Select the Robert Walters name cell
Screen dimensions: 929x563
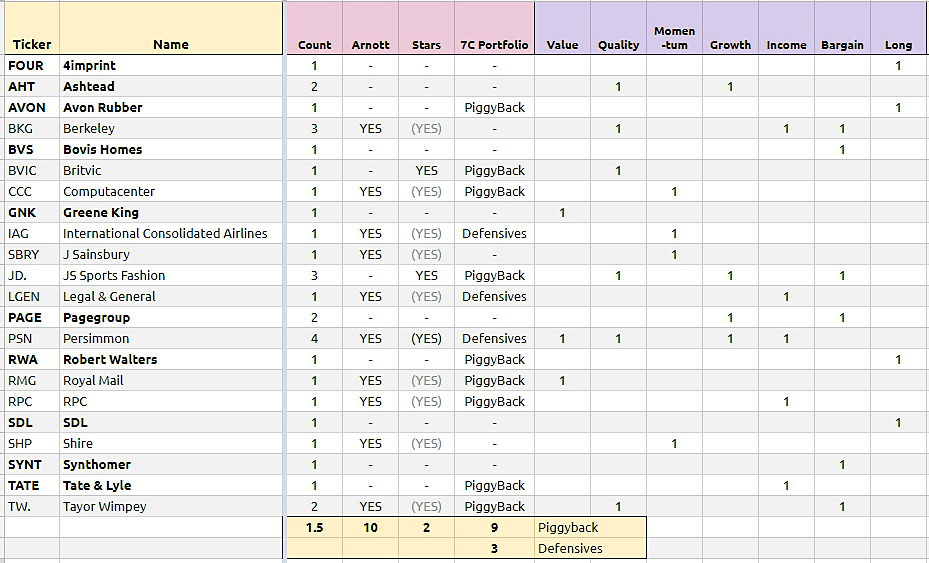pyautogui.click(x=171, y=360)
